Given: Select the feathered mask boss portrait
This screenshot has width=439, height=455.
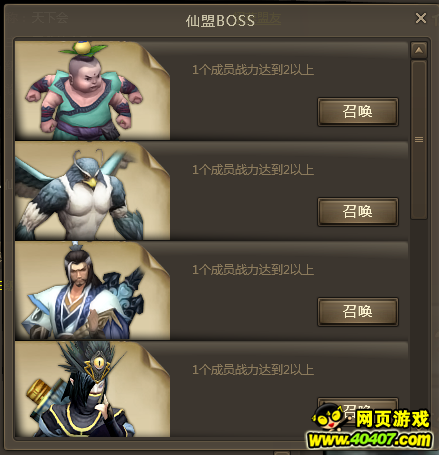Looking at the screenshot, I should (93, 389).
